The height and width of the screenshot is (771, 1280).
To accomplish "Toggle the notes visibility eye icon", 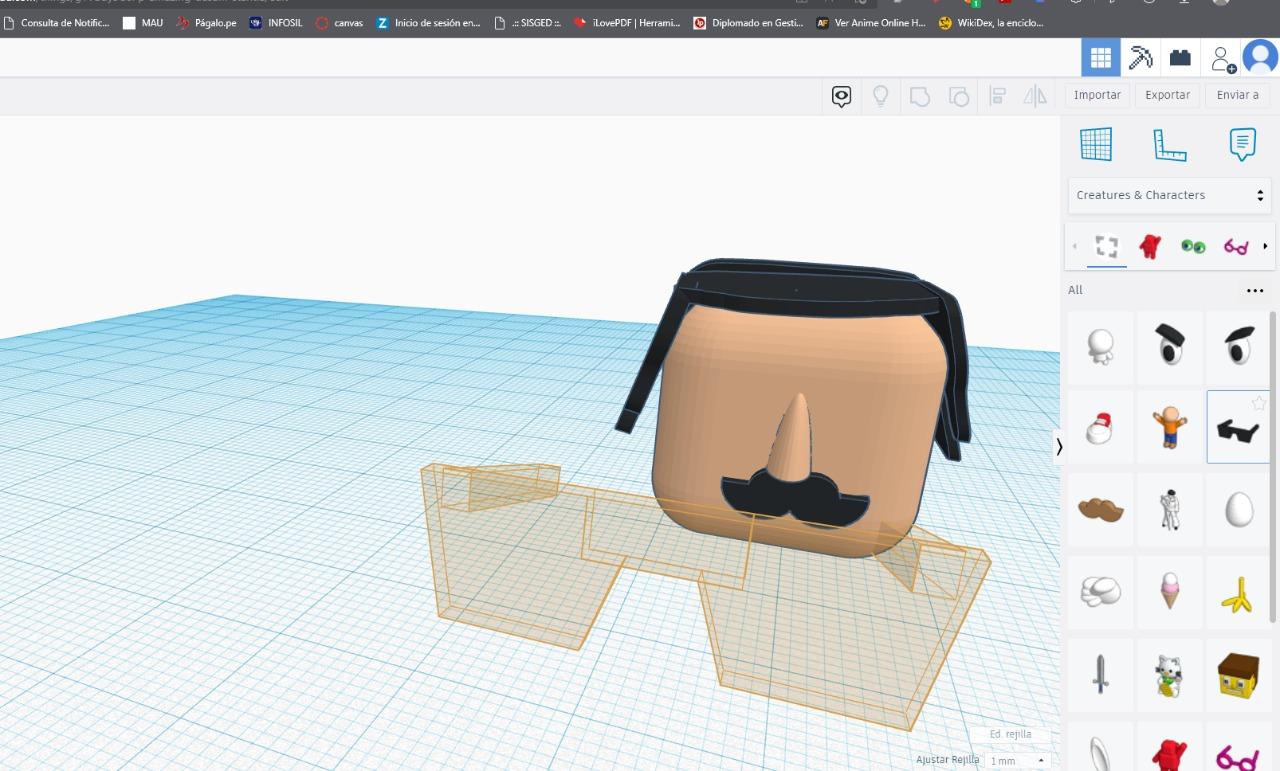I will coord(842,96).
